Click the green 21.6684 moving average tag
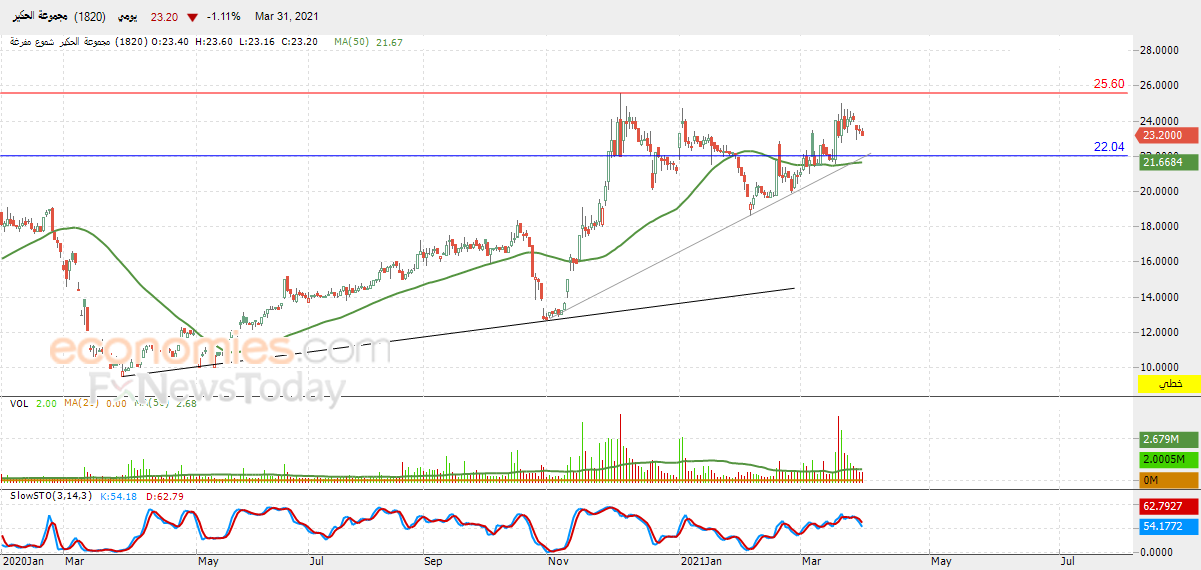The width and height of the screenshot is (1201, 570). click(1169, 162)
